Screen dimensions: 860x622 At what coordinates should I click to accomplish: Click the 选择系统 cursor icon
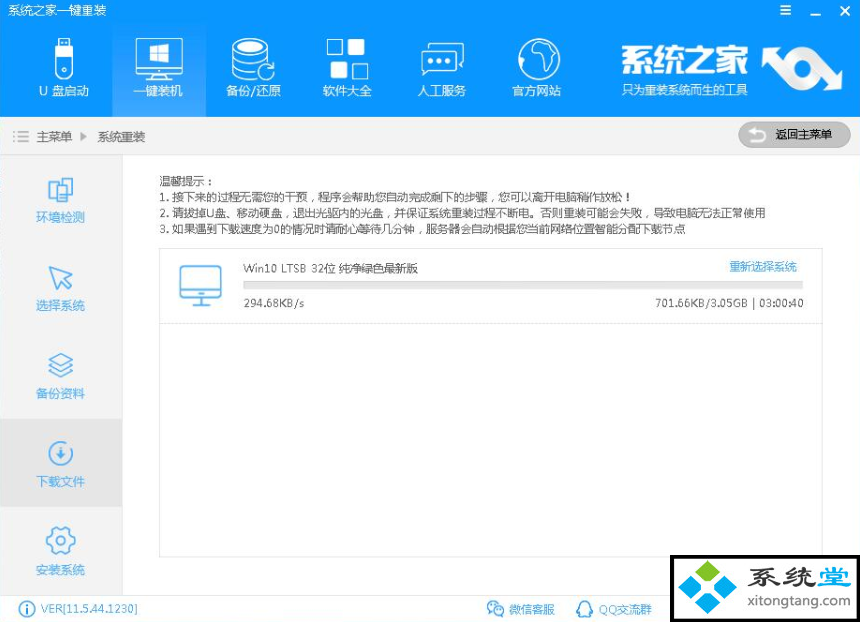(x=60, y=278)
